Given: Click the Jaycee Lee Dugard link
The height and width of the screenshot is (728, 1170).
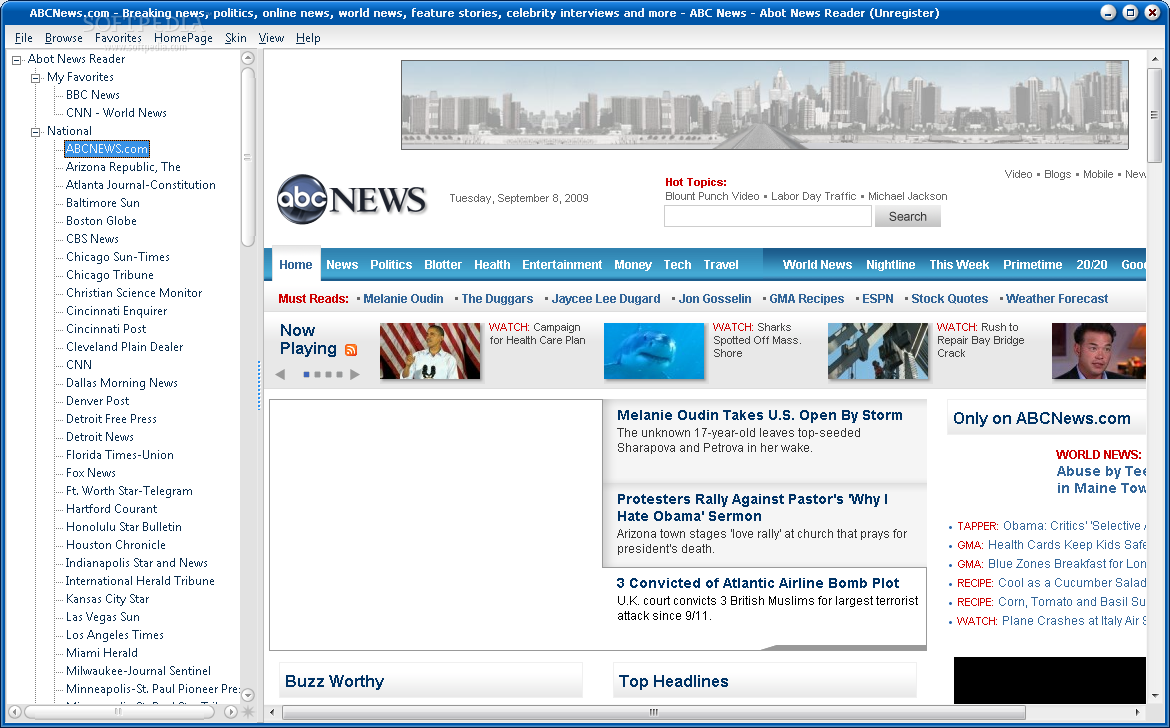Looking at the screenshot, I should point(606,299).
